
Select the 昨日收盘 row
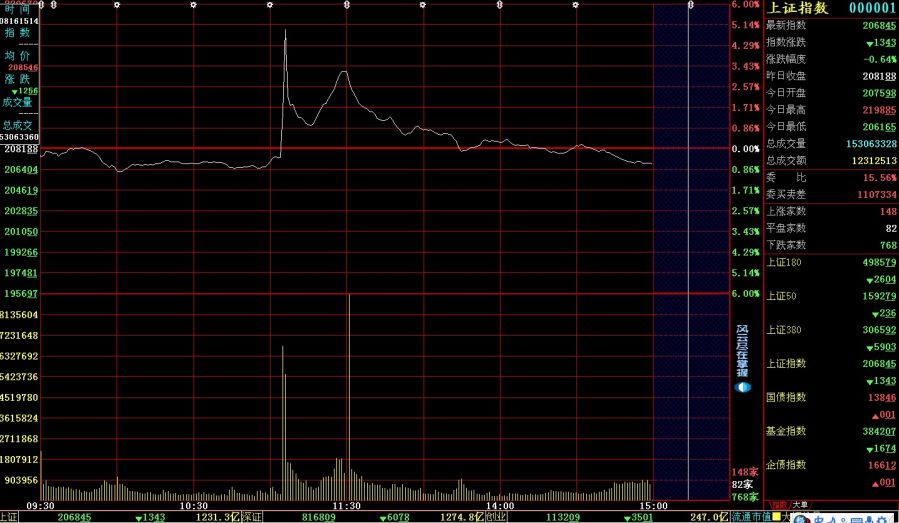pos(831,76)
